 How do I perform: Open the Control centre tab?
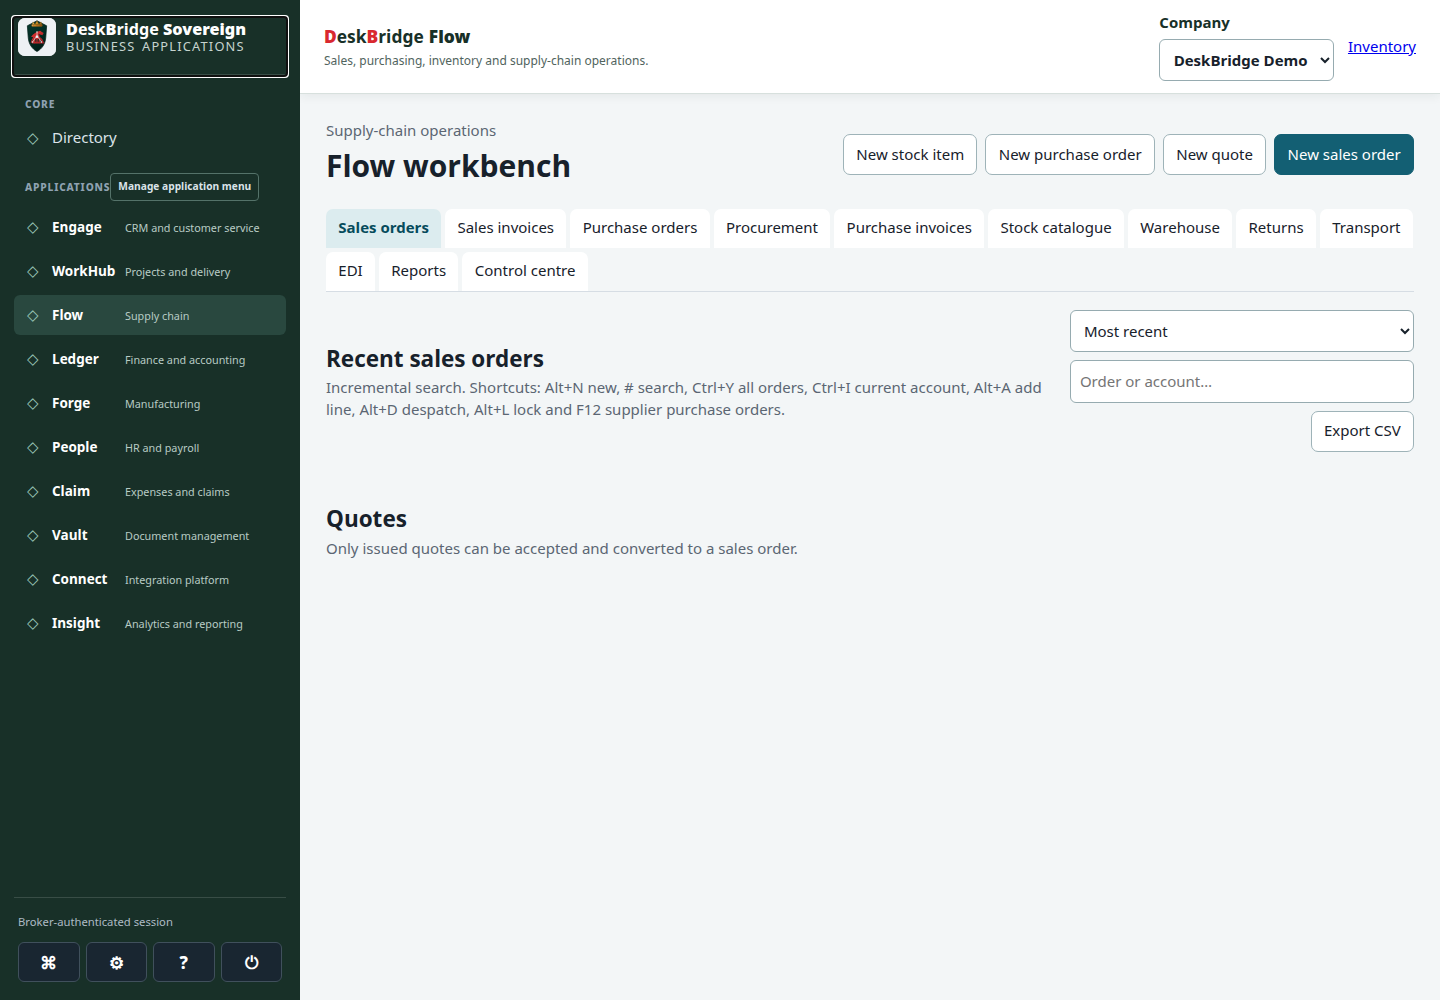tap(525, 271)
